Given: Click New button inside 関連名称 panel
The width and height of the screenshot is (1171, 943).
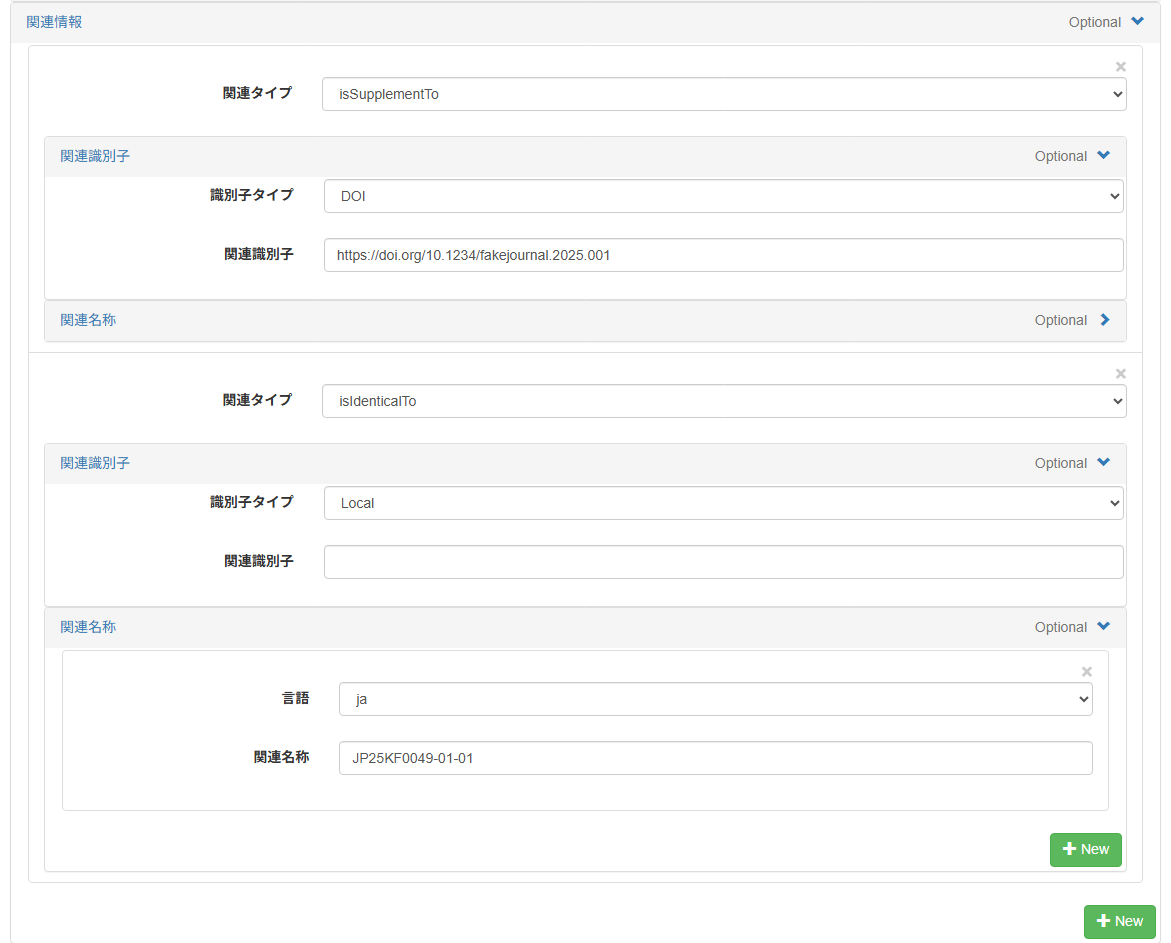Looking at the screenshot, I should tap(1085, 849).
